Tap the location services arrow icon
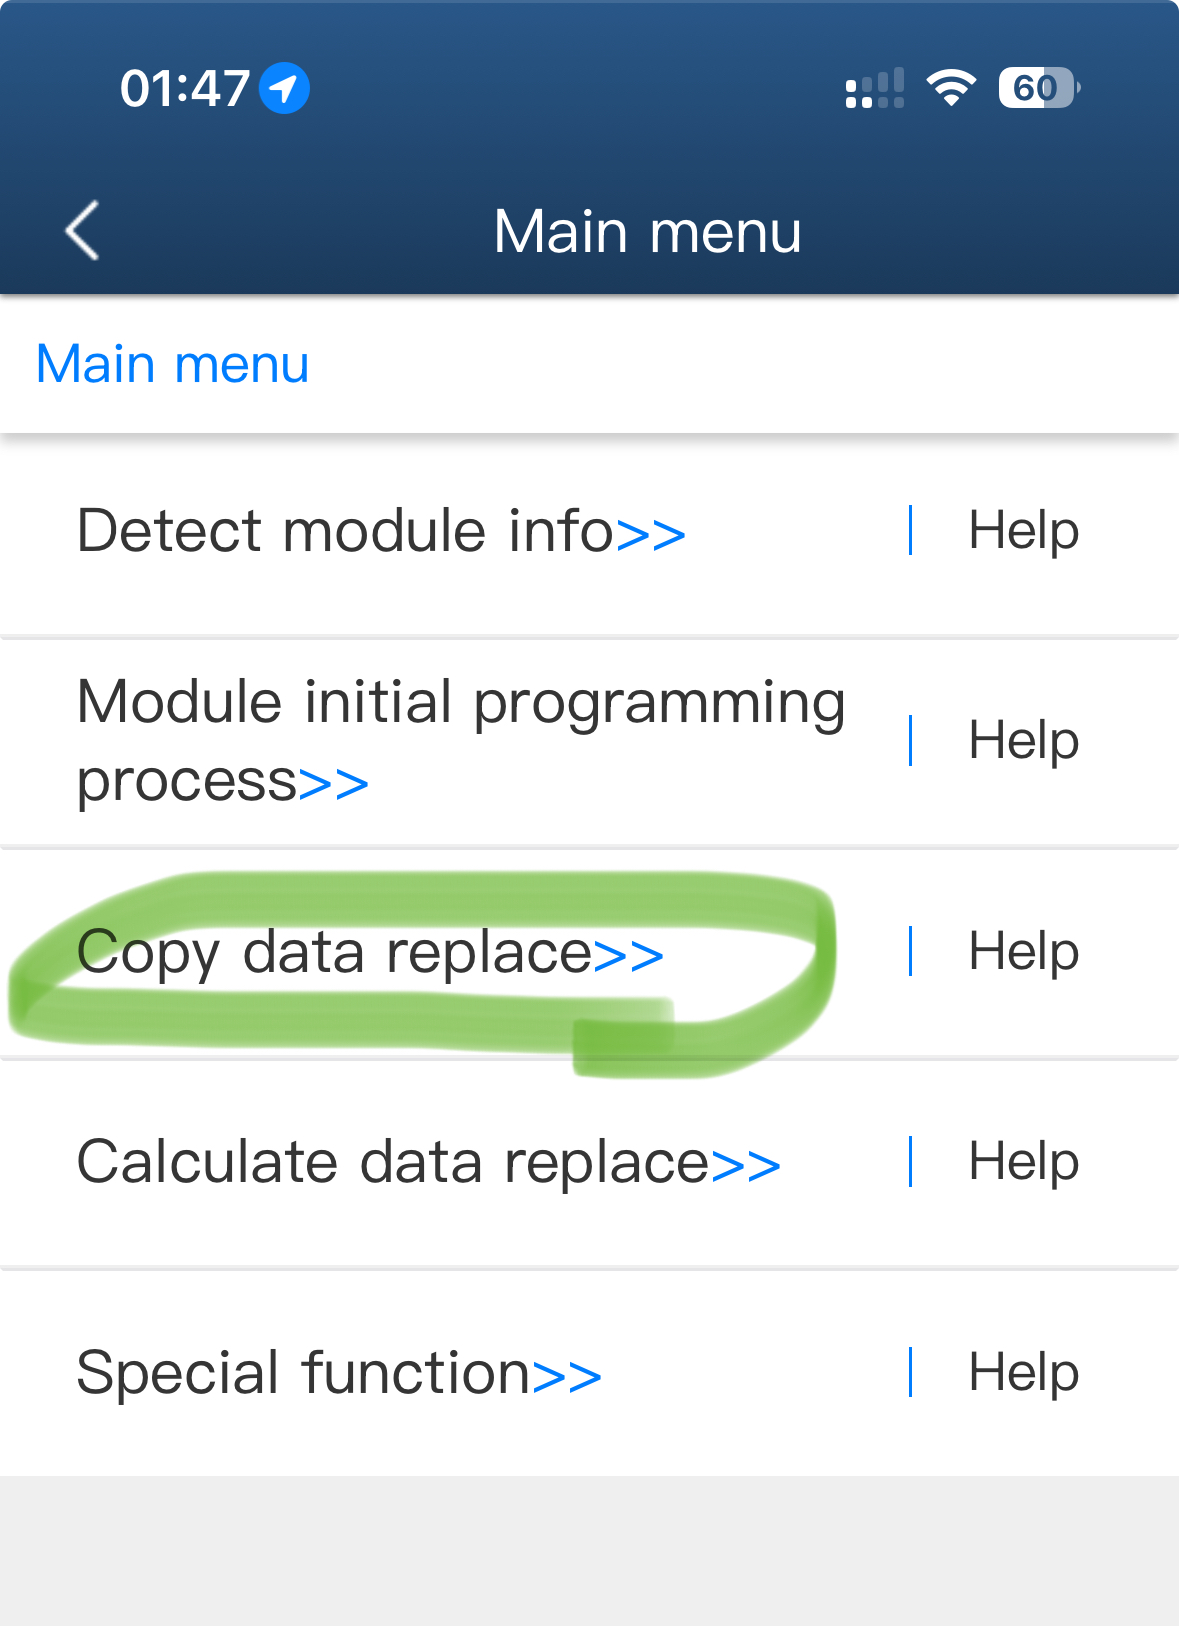The height and width of the screenshot is (1626, 1179). pyautogui.click(x=284, y=88)
